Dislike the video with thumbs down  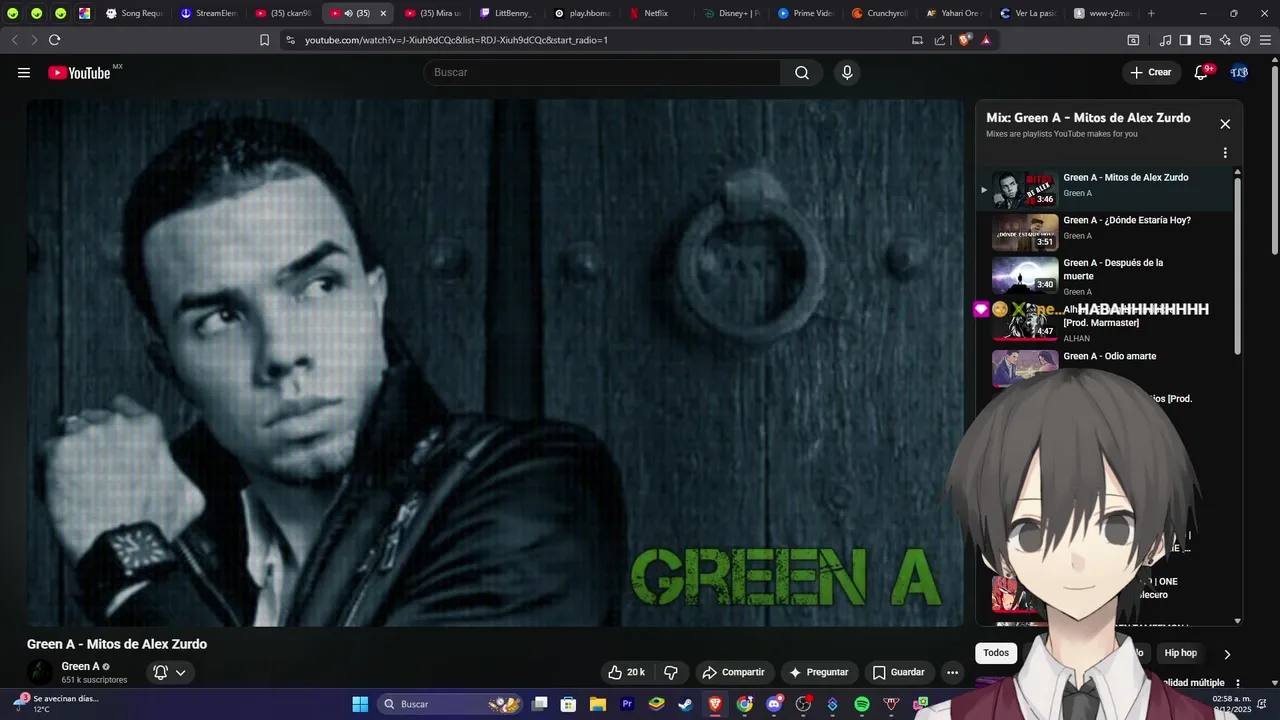pyautogui.click(x=671, y=672)
